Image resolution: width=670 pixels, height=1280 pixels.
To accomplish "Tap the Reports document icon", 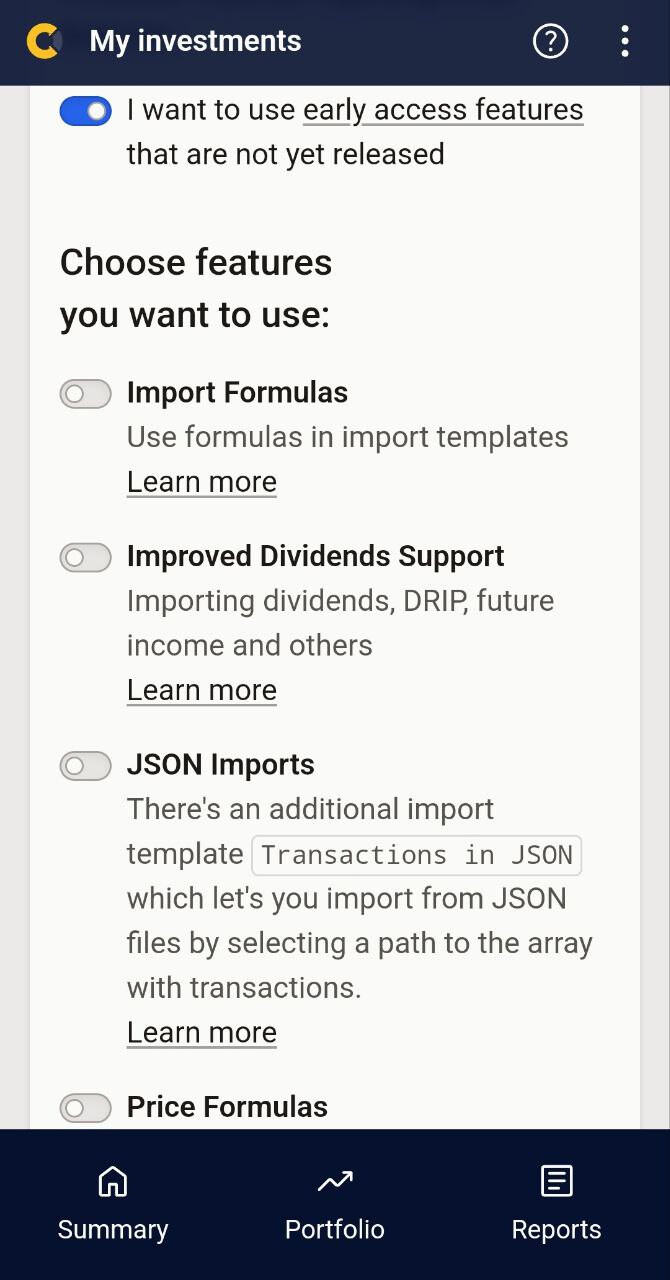I will point(557,1181).
